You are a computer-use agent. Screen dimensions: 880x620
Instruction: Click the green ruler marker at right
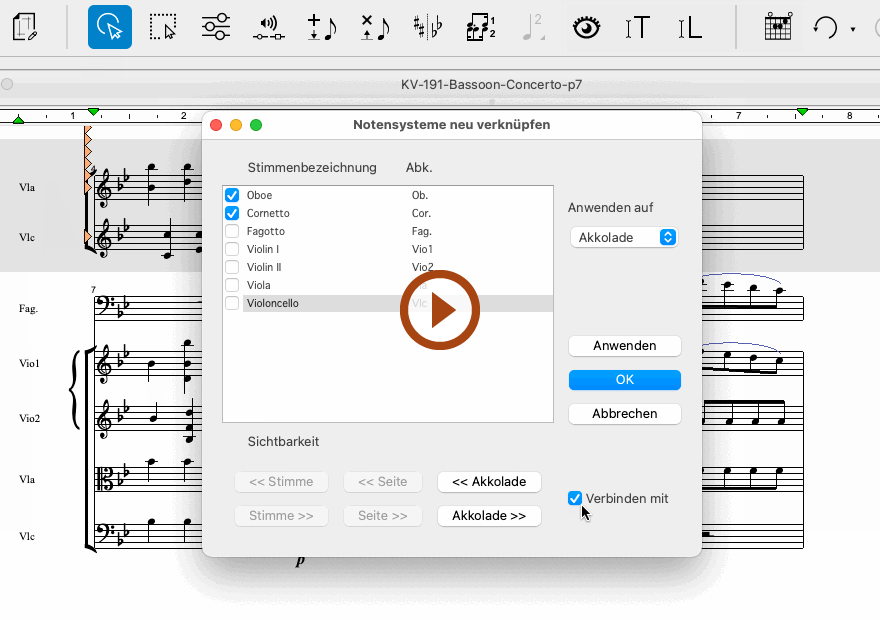801,112
